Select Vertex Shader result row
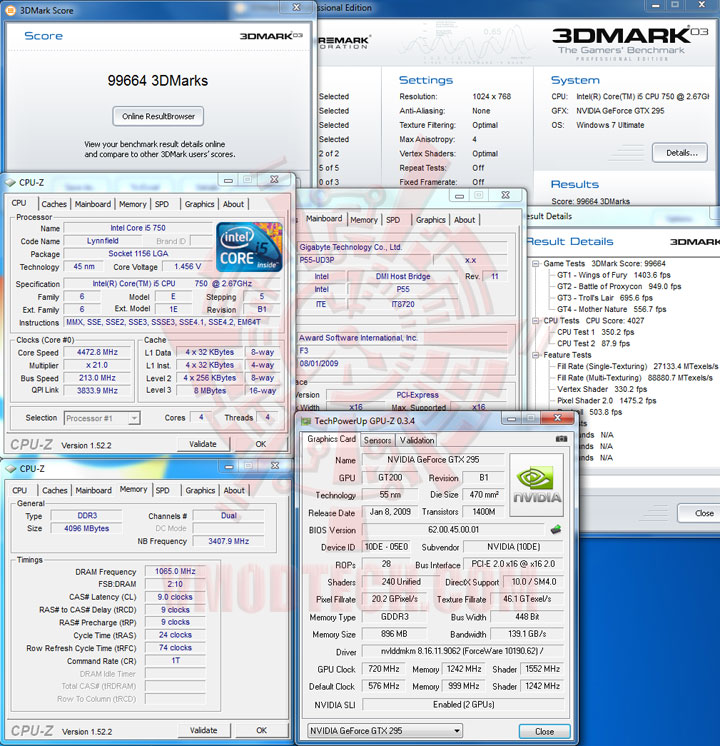Viewport: 720px width, 746px height. click(x=602, y=389)
